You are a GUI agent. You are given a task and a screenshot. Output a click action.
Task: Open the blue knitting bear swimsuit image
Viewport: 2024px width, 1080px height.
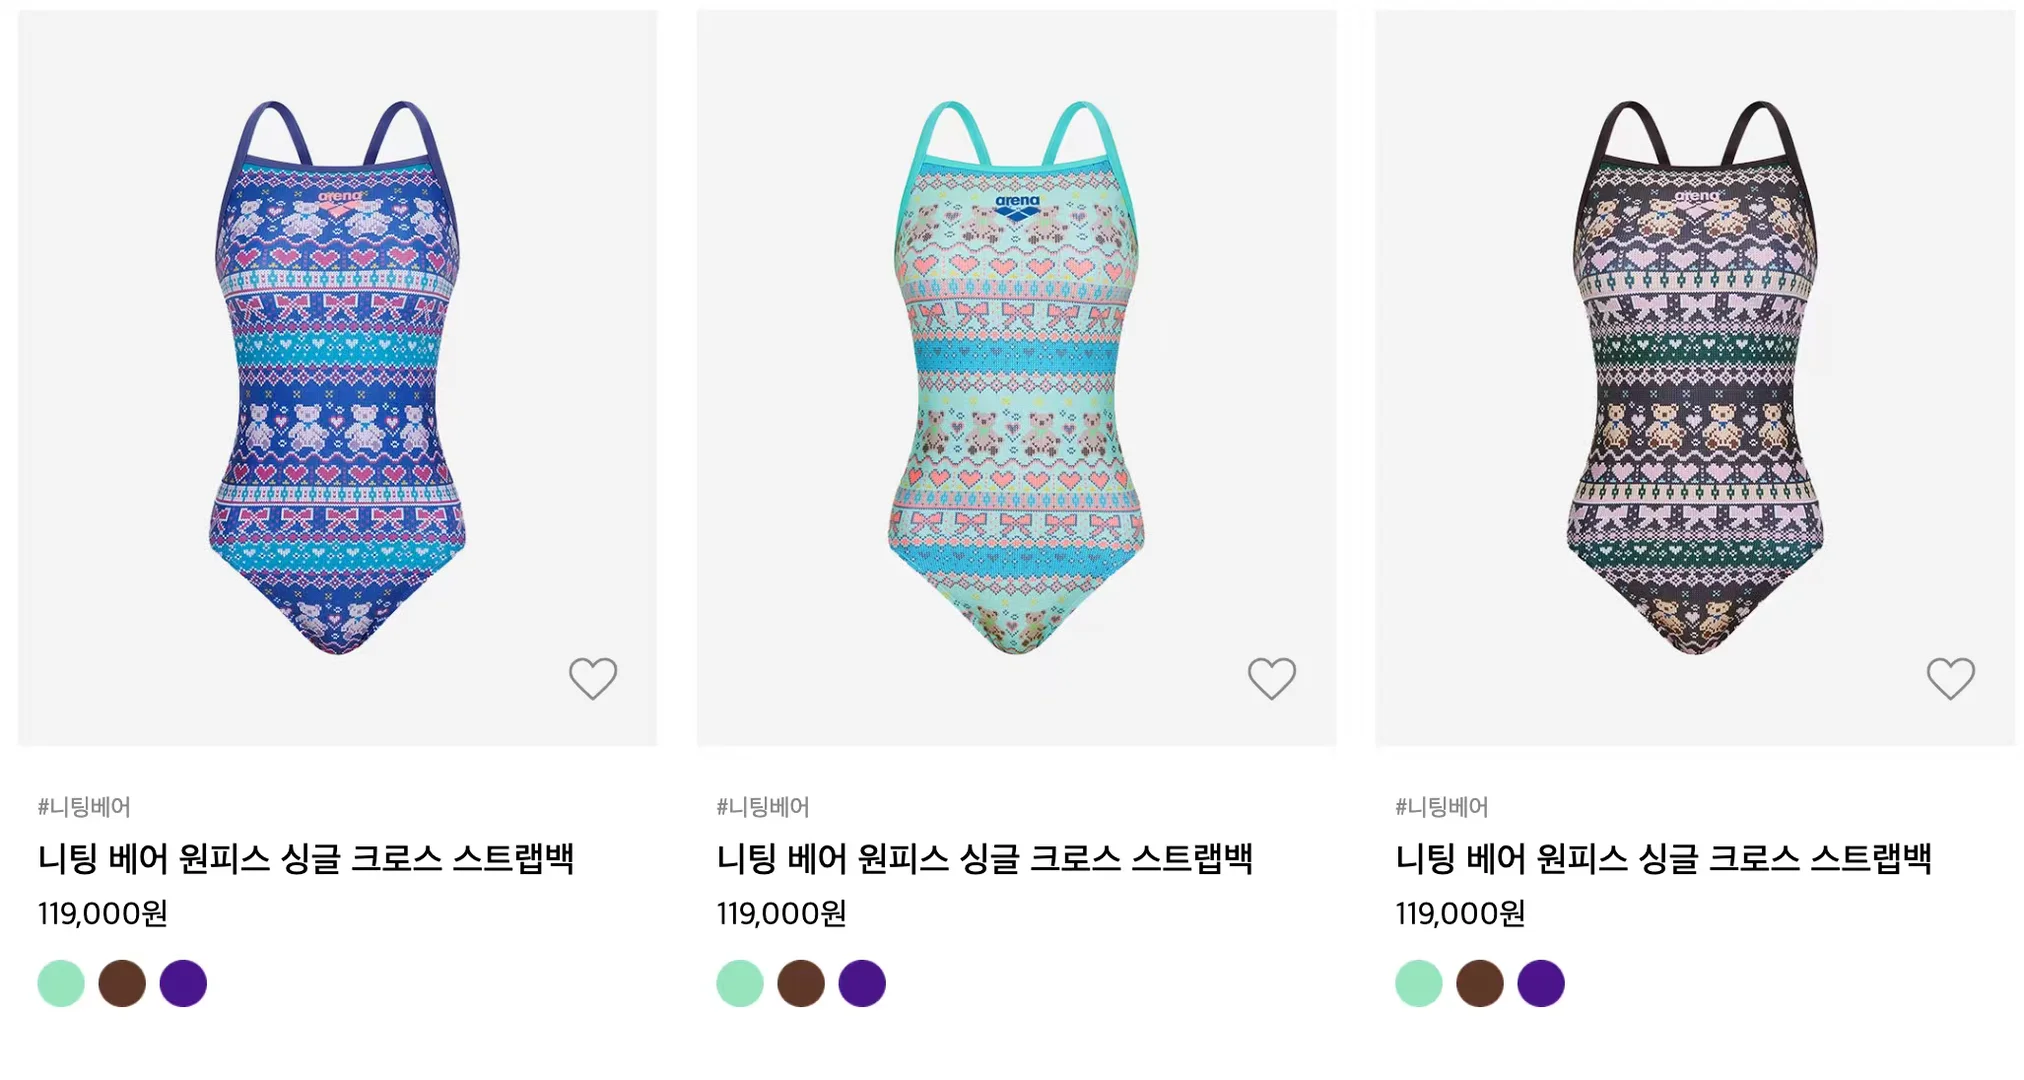337,378
